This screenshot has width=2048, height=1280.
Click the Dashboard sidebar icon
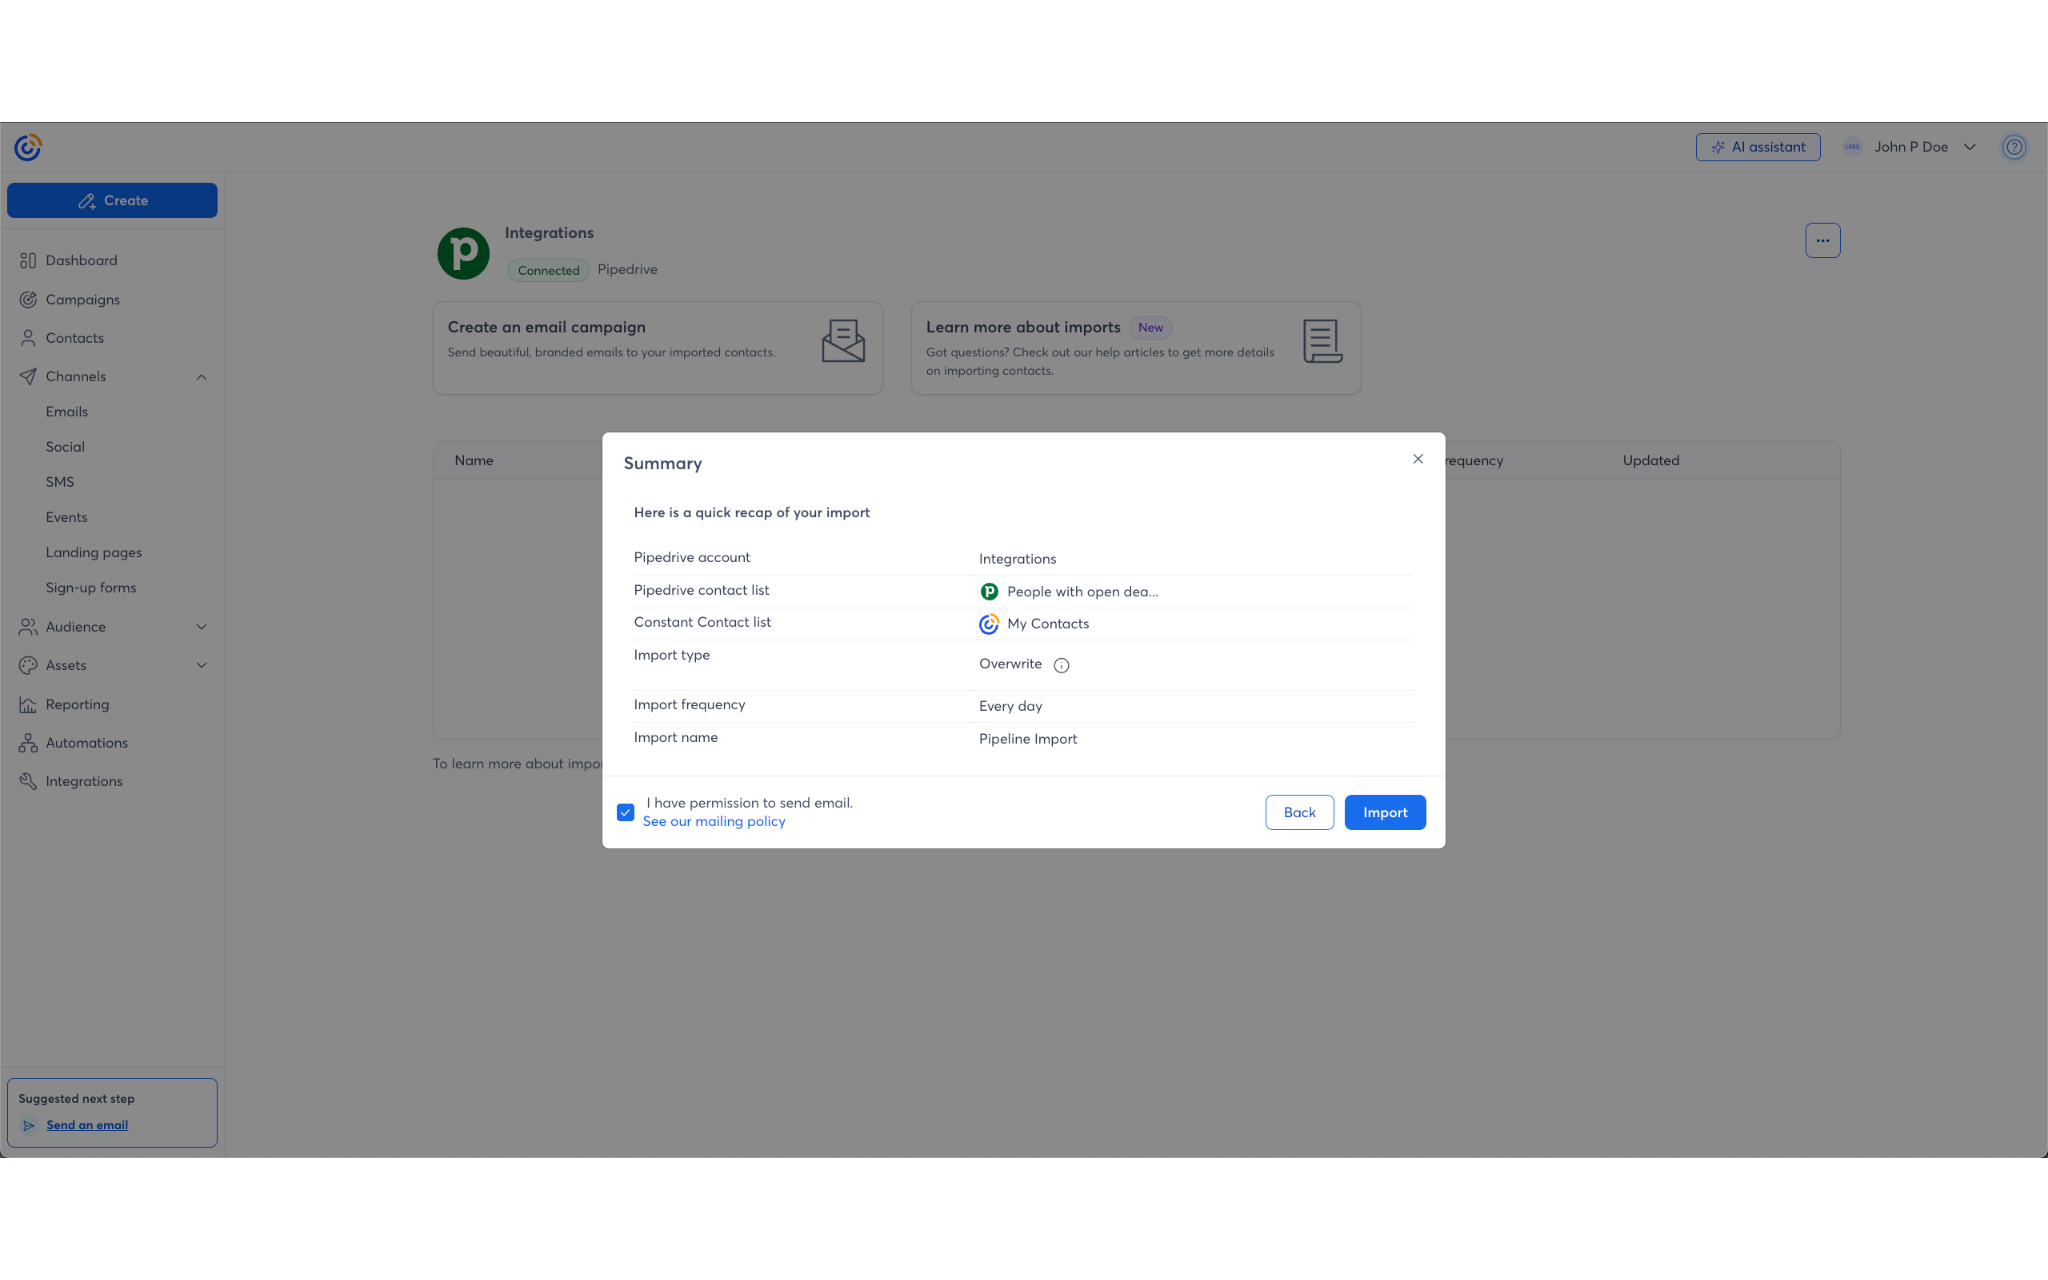coord(28,260)
